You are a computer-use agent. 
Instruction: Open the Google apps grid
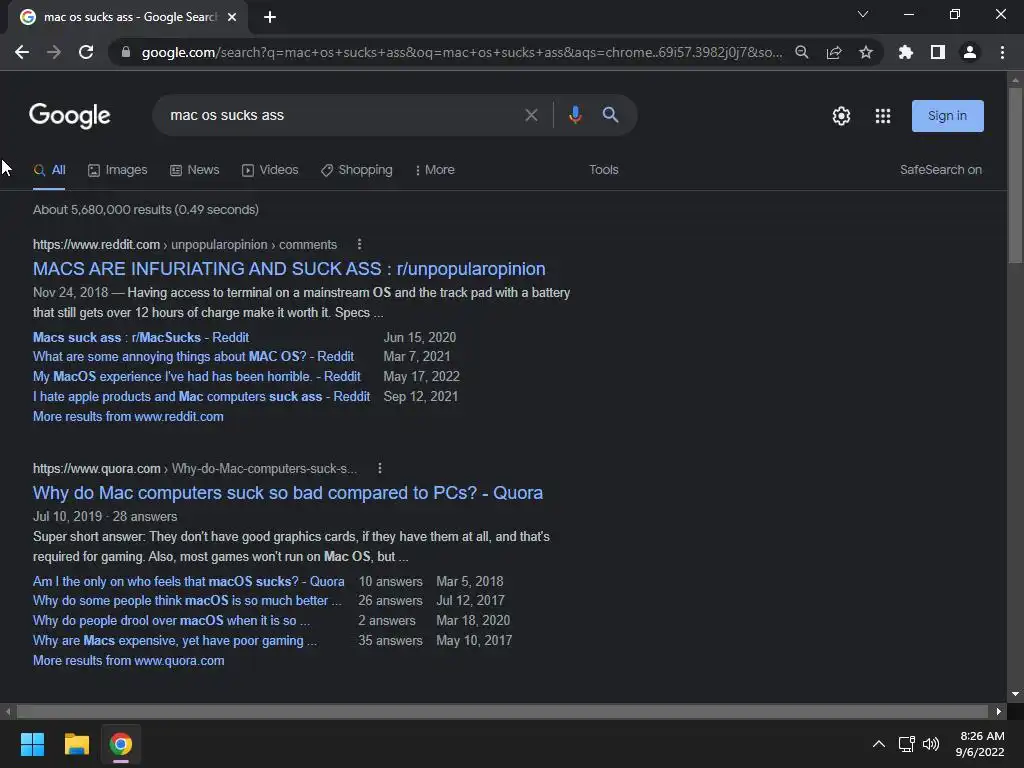point(883,116)
